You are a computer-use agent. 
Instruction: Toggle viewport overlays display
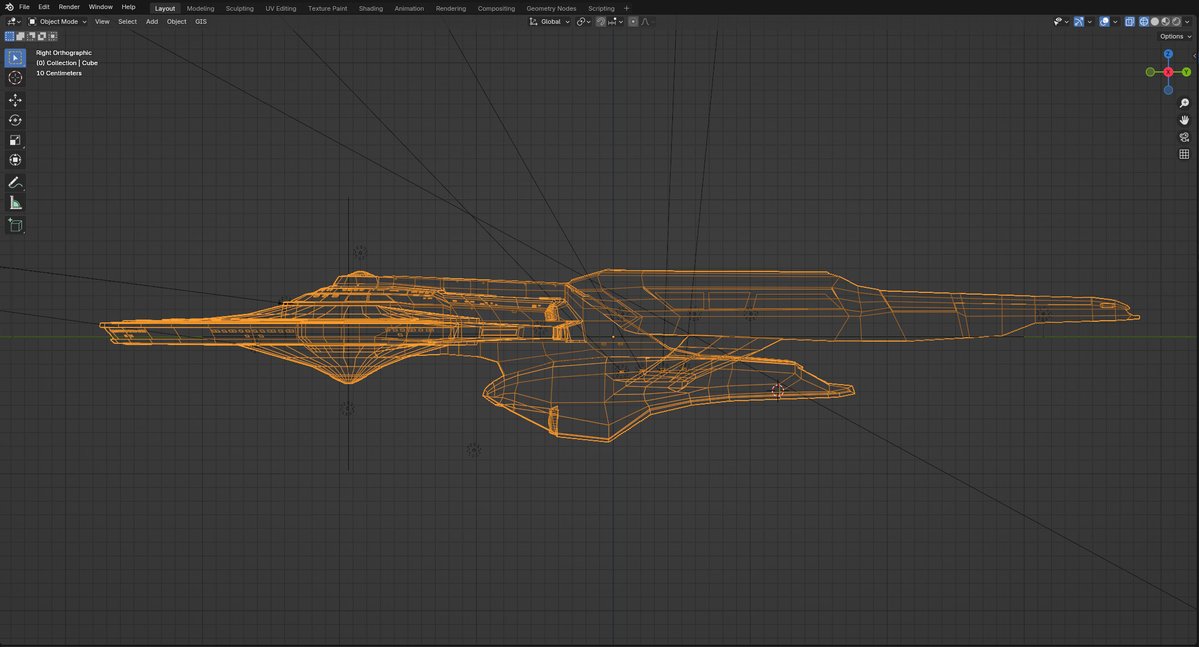(x=1104, y=21)
